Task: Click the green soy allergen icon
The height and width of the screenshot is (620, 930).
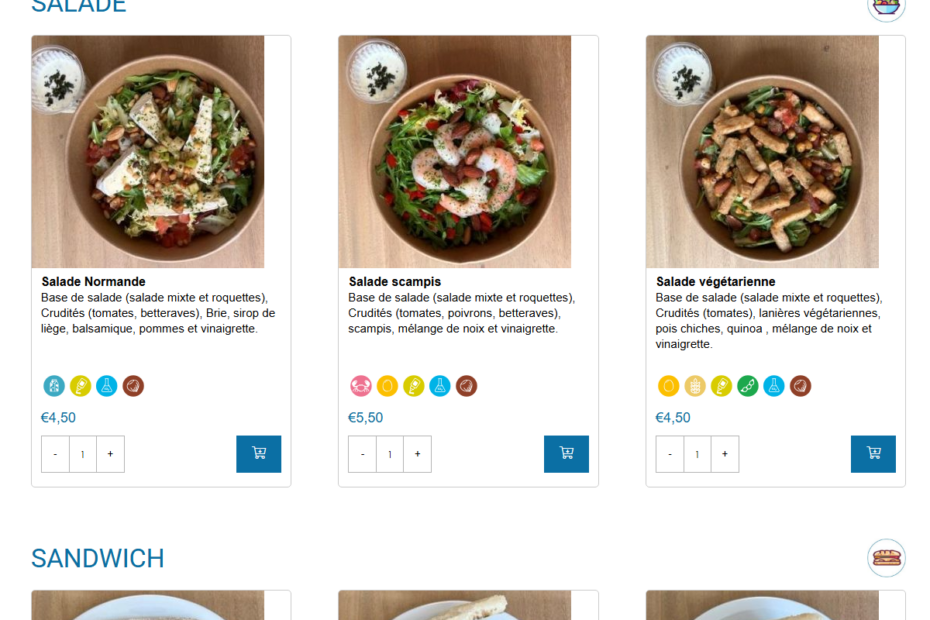Action: pyautogui.click(x=748, y=386)
